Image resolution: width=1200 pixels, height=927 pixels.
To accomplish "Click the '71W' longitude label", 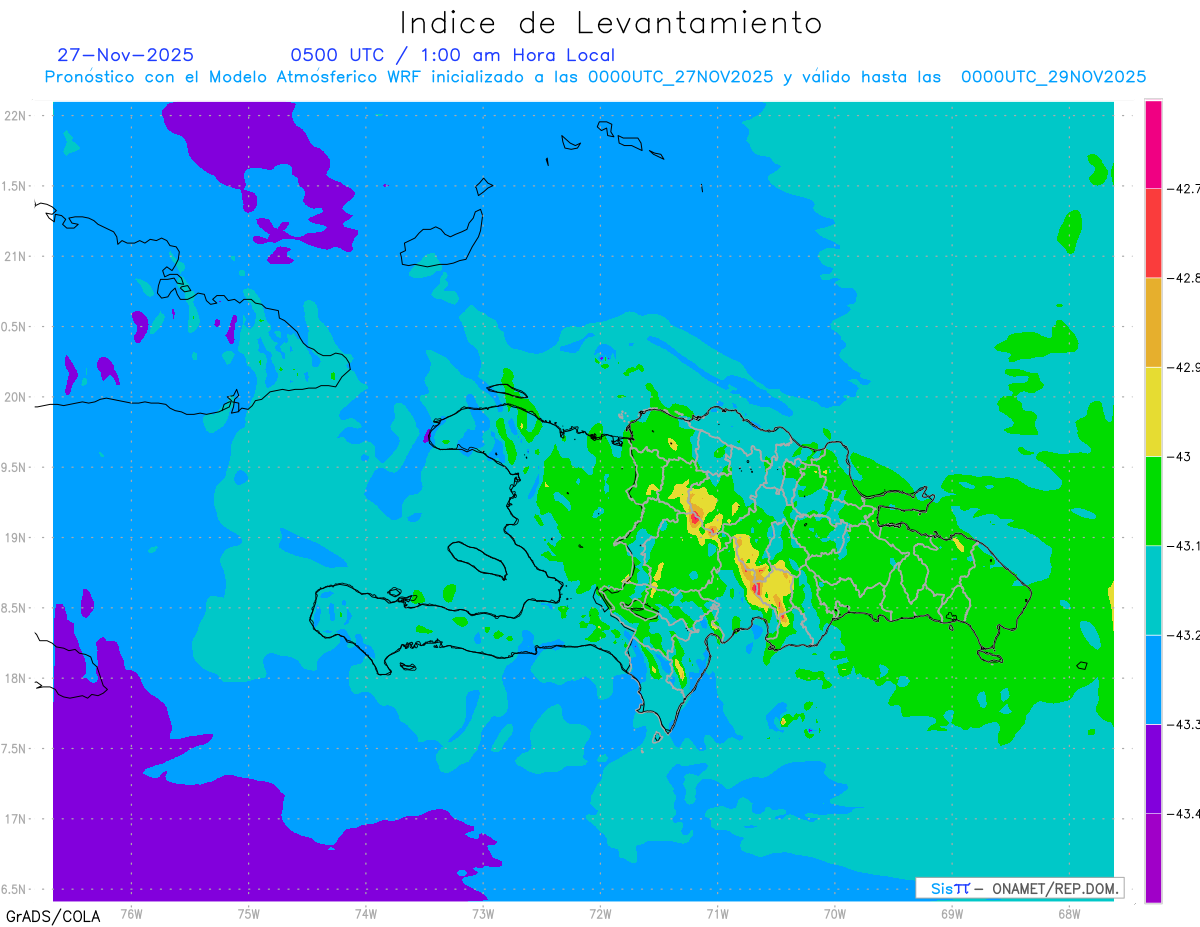I will pyautogui.click(x=718, y=913).
